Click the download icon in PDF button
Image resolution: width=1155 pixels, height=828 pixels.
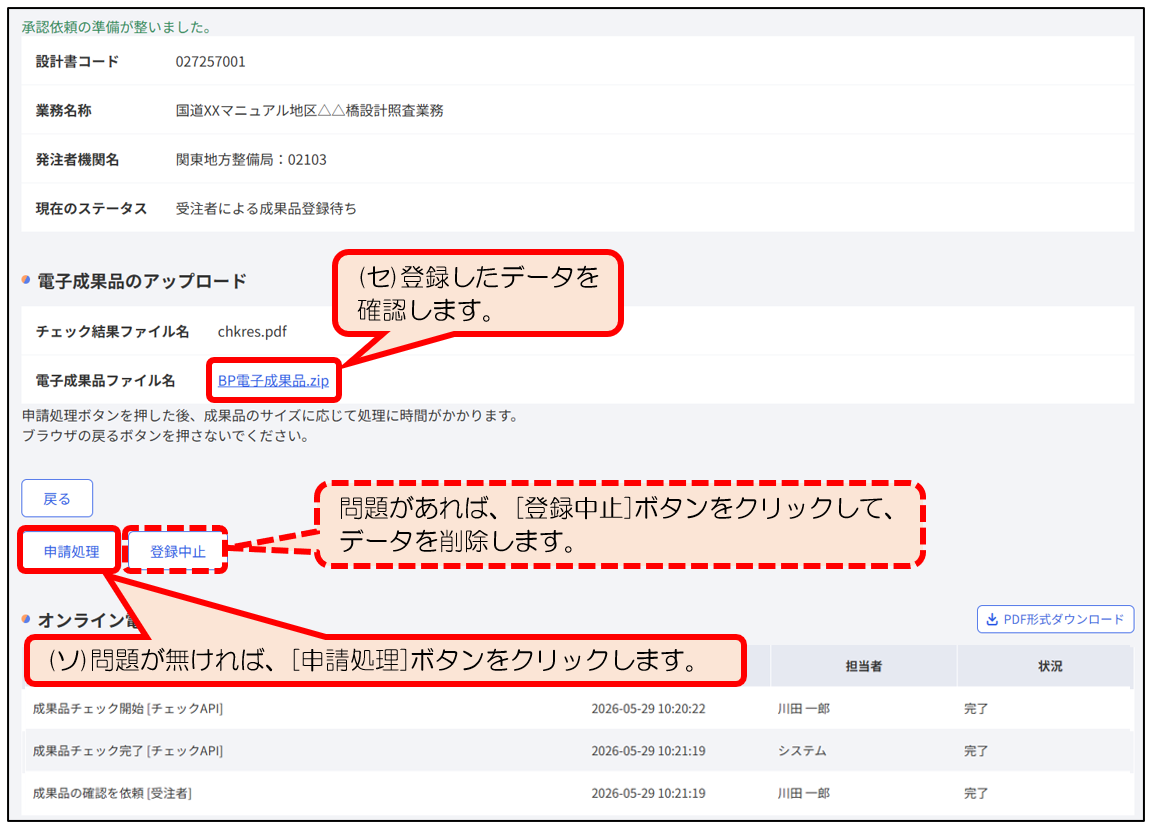pos(991,619)
